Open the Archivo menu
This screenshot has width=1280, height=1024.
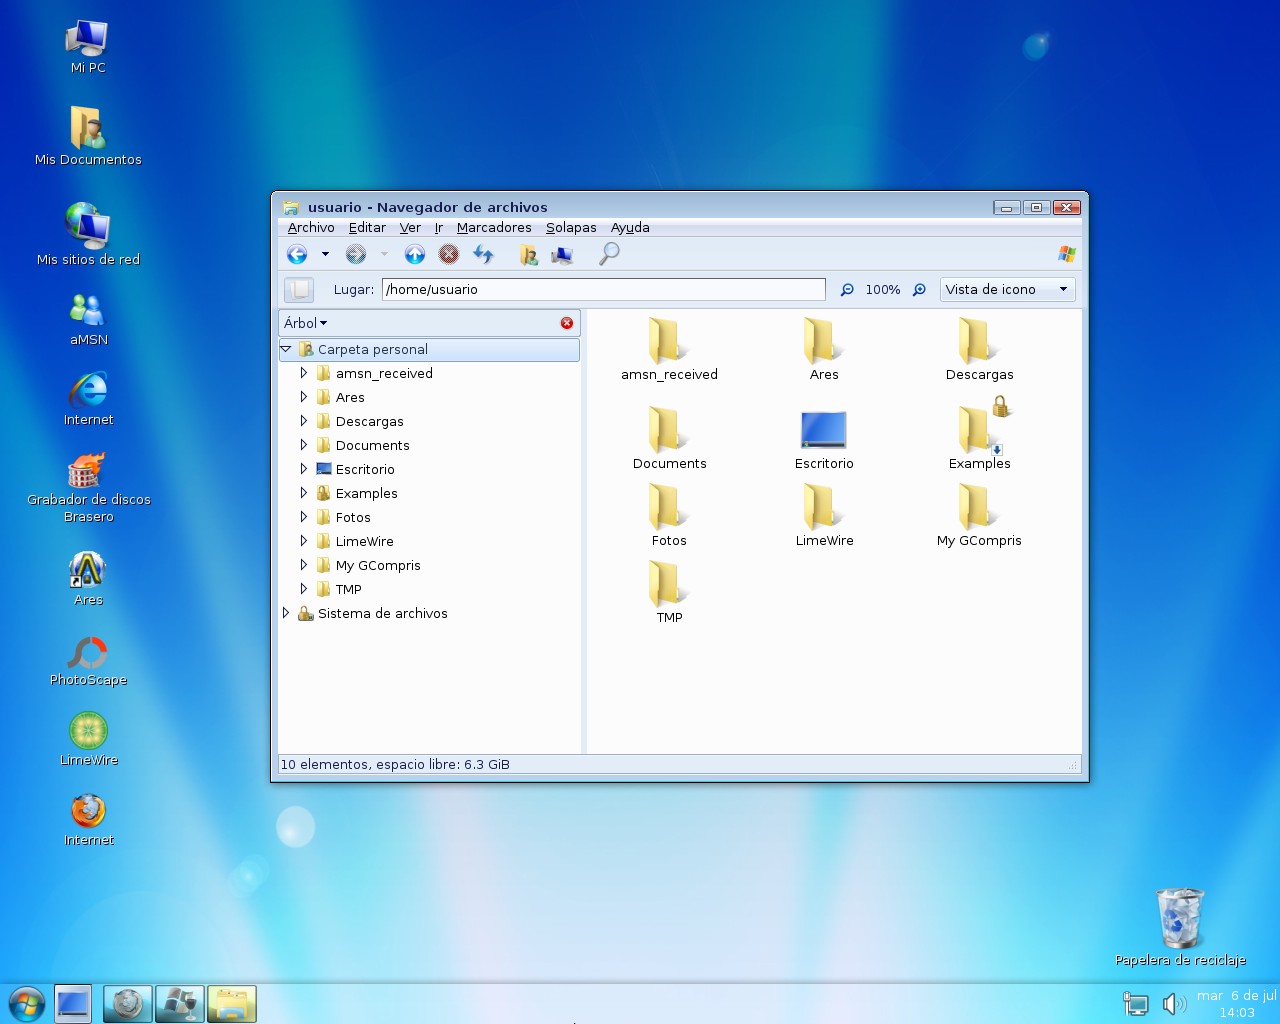(x=311, y=228)
